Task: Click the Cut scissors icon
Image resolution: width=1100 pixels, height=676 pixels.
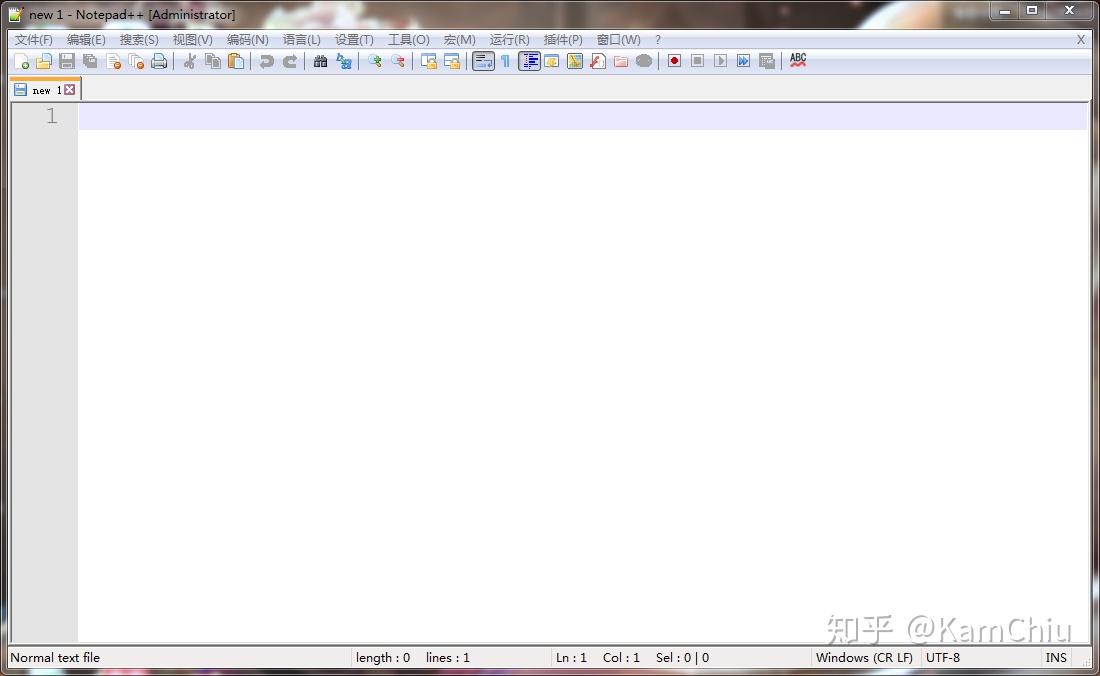Action: [x=189, y=61]
